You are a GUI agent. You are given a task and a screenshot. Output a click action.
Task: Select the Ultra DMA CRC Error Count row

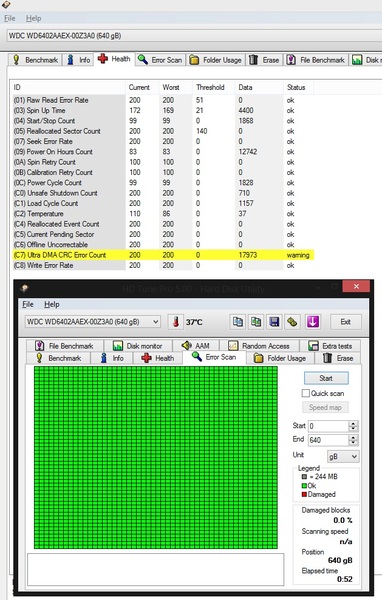163,255
